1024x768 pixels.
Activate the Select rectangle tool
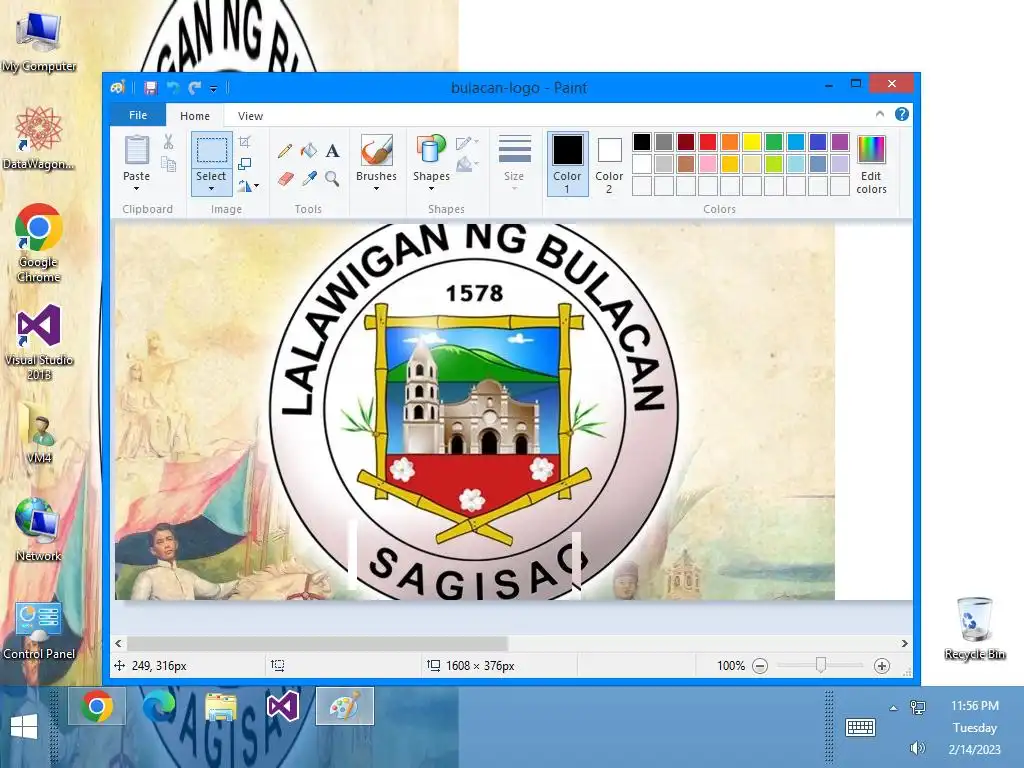coord(212,152)
